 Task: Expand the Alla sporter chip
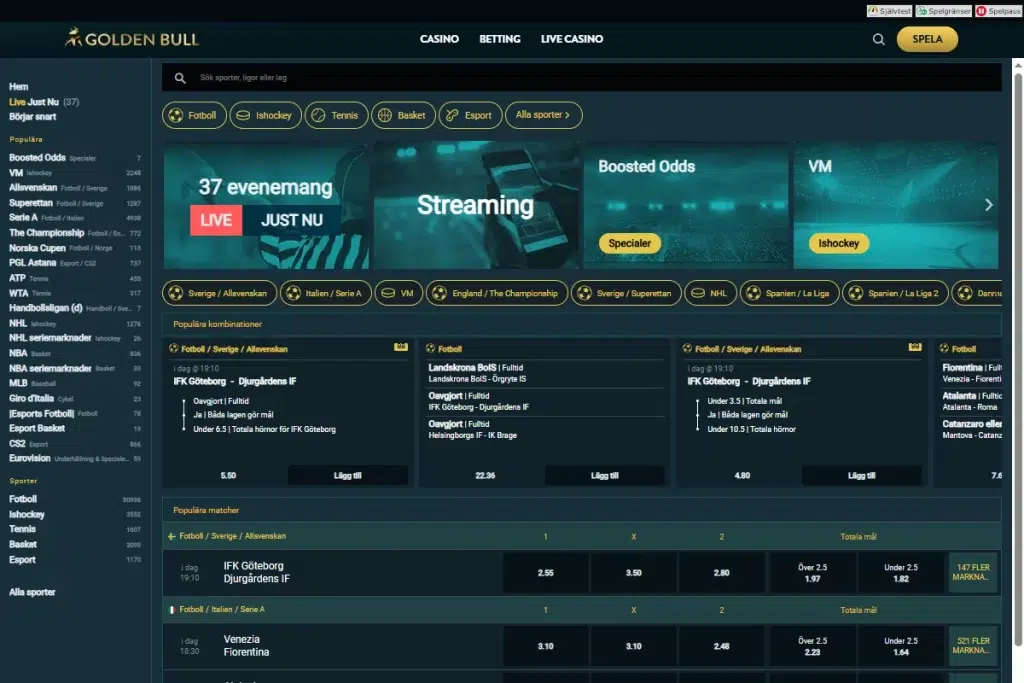(x=543, y=116)
